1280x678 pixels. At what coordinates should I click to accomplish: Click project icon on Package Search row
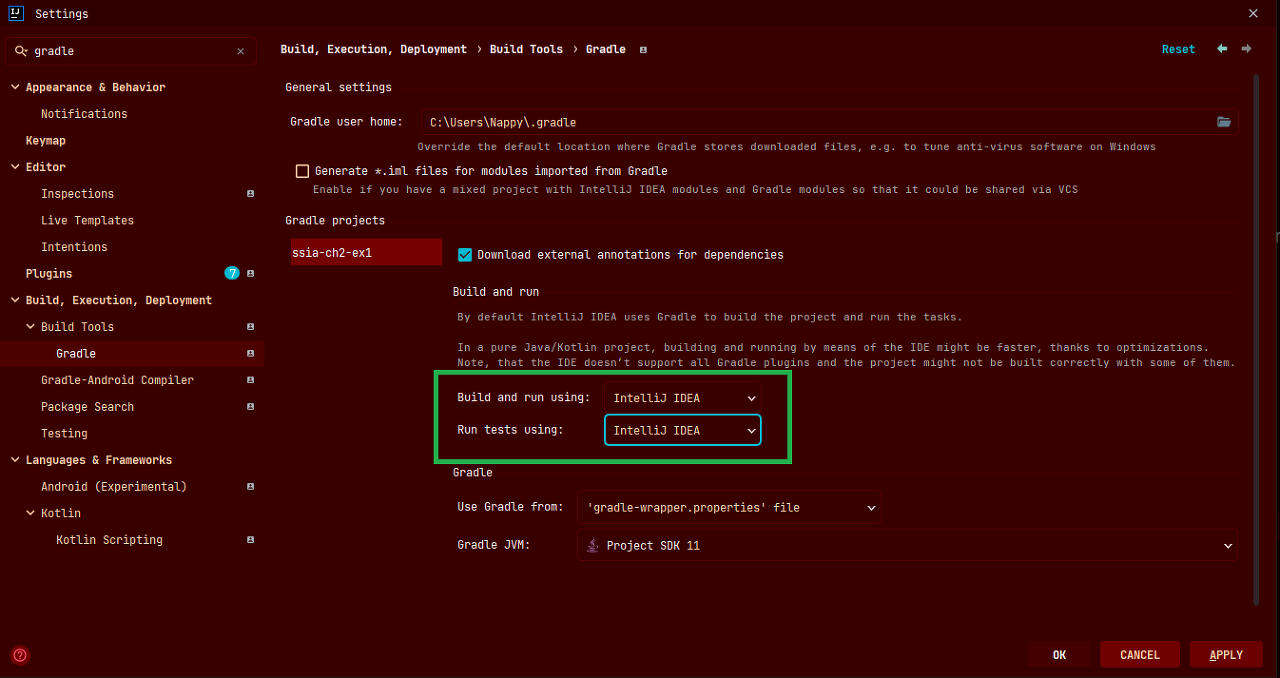point(250,407)
